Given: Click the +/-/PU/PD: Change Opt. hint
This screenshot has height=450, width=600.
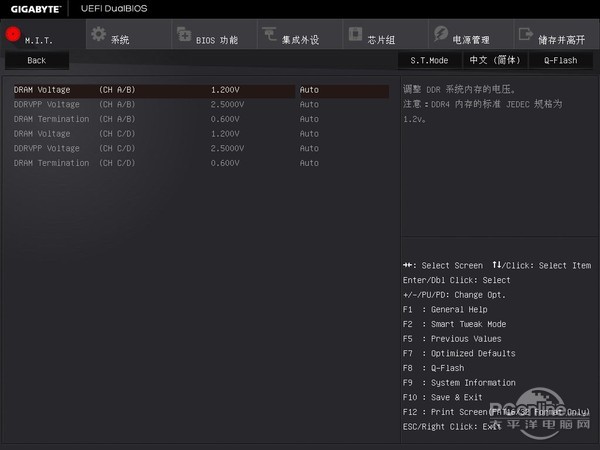Looking at the screenshot, I should point(454,295).
